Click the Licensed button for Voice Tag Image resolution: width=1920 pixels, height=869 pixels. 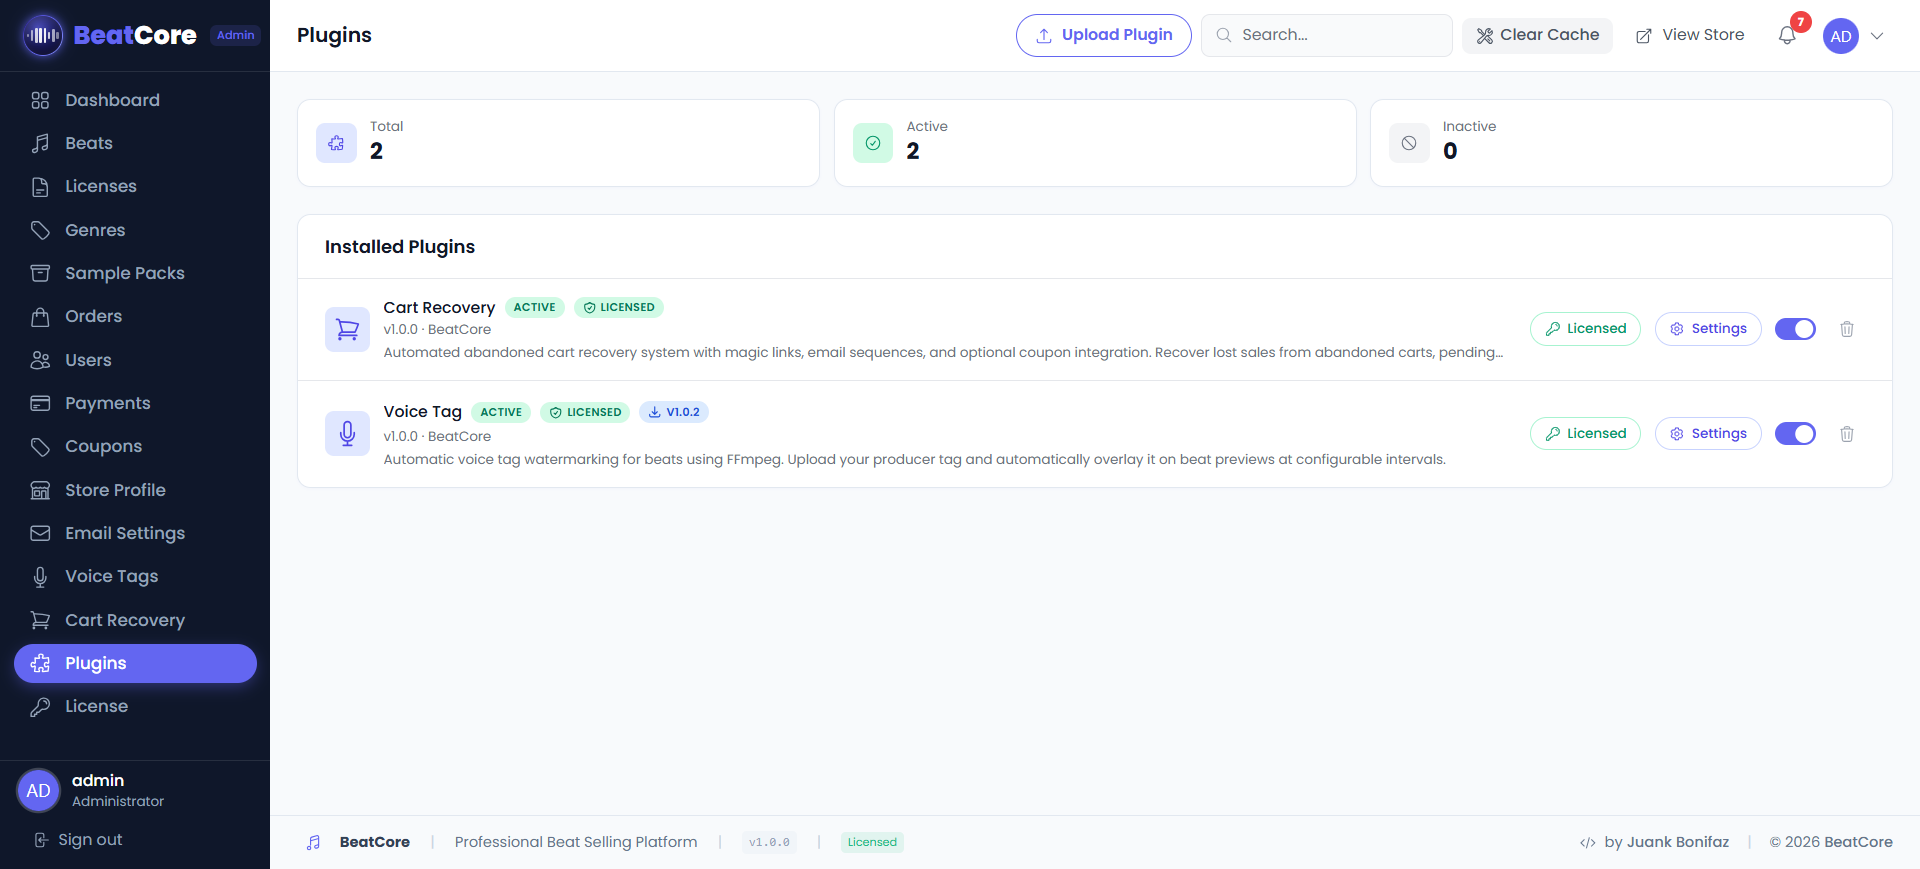coord(1585,434)
